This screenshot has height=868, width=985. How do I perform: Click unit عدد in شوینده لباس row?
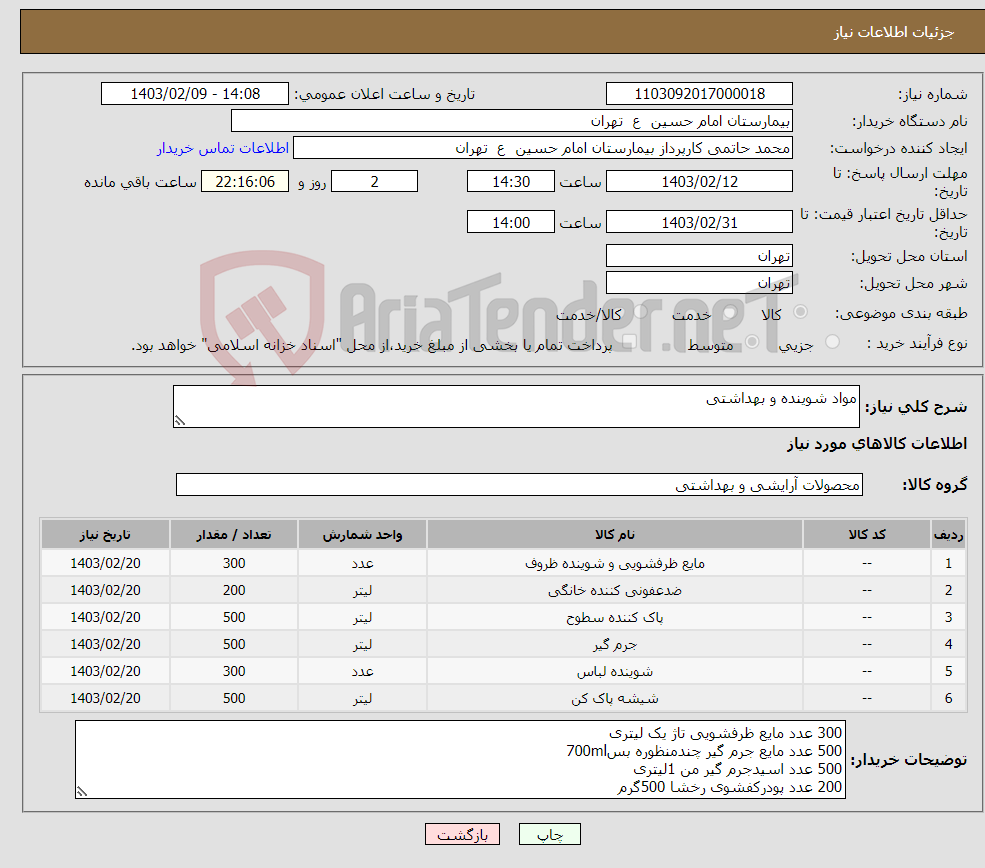click(362, 671)
